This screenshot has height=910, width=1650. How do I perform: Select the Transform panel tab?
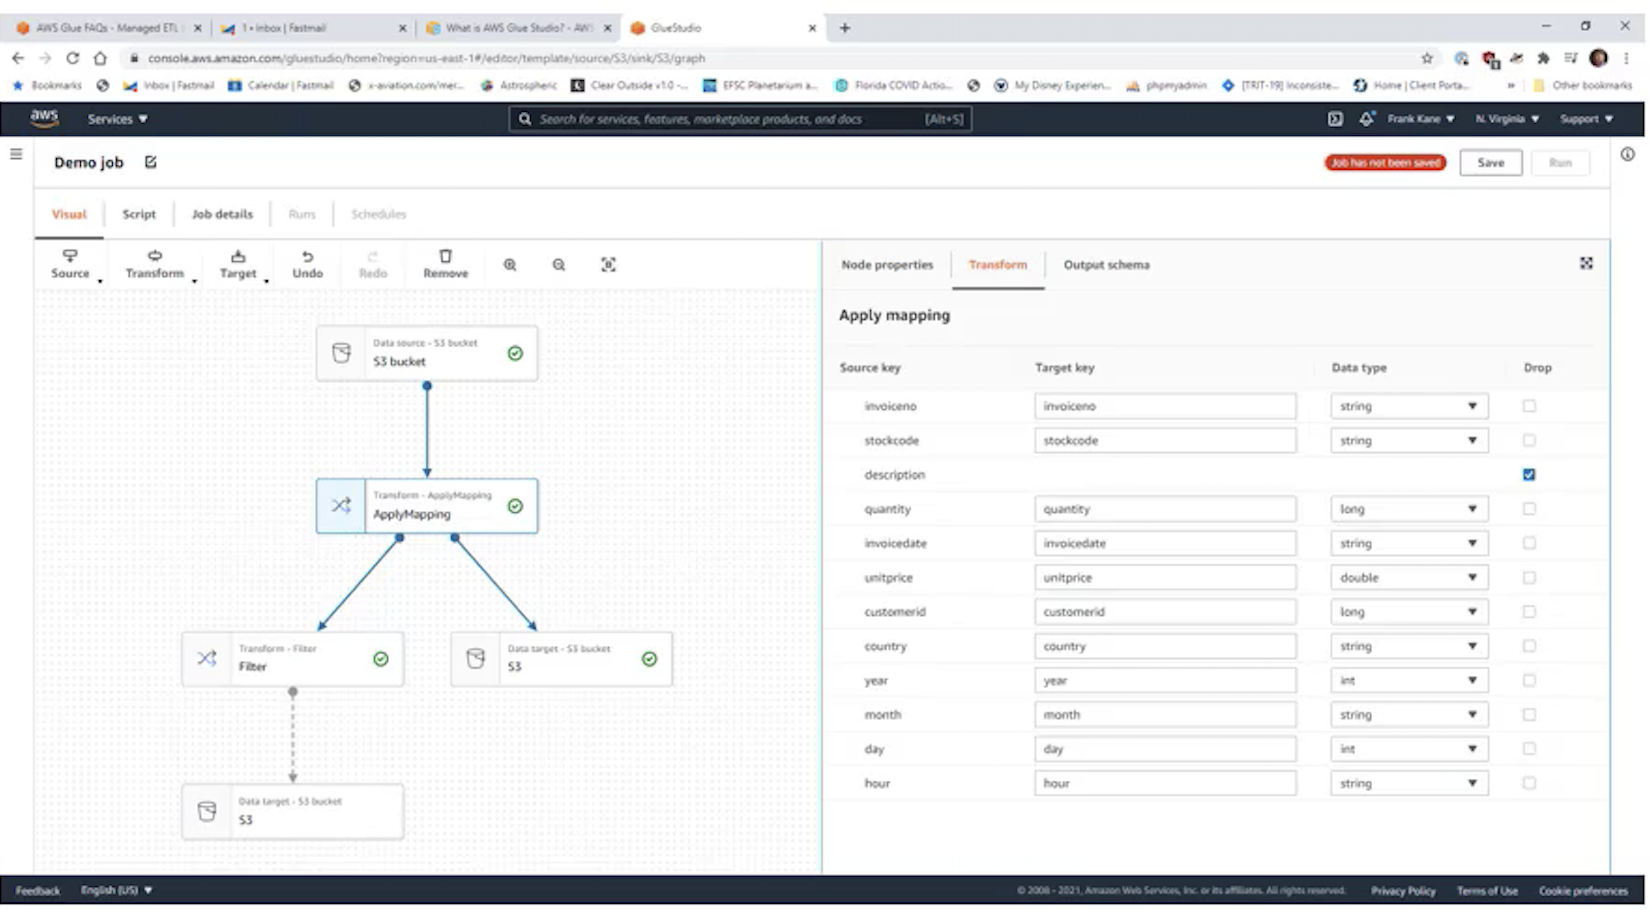[x=997, y=265]
